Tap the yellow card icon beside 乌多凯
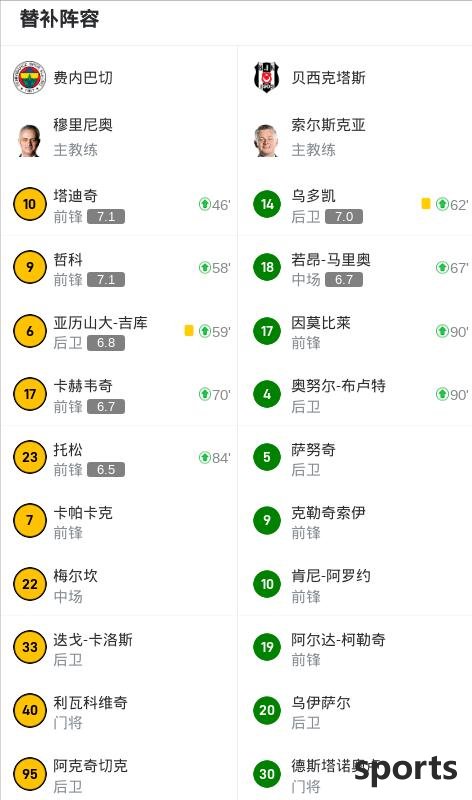Viewport: 472px width, 800px height. coord(426,204)
